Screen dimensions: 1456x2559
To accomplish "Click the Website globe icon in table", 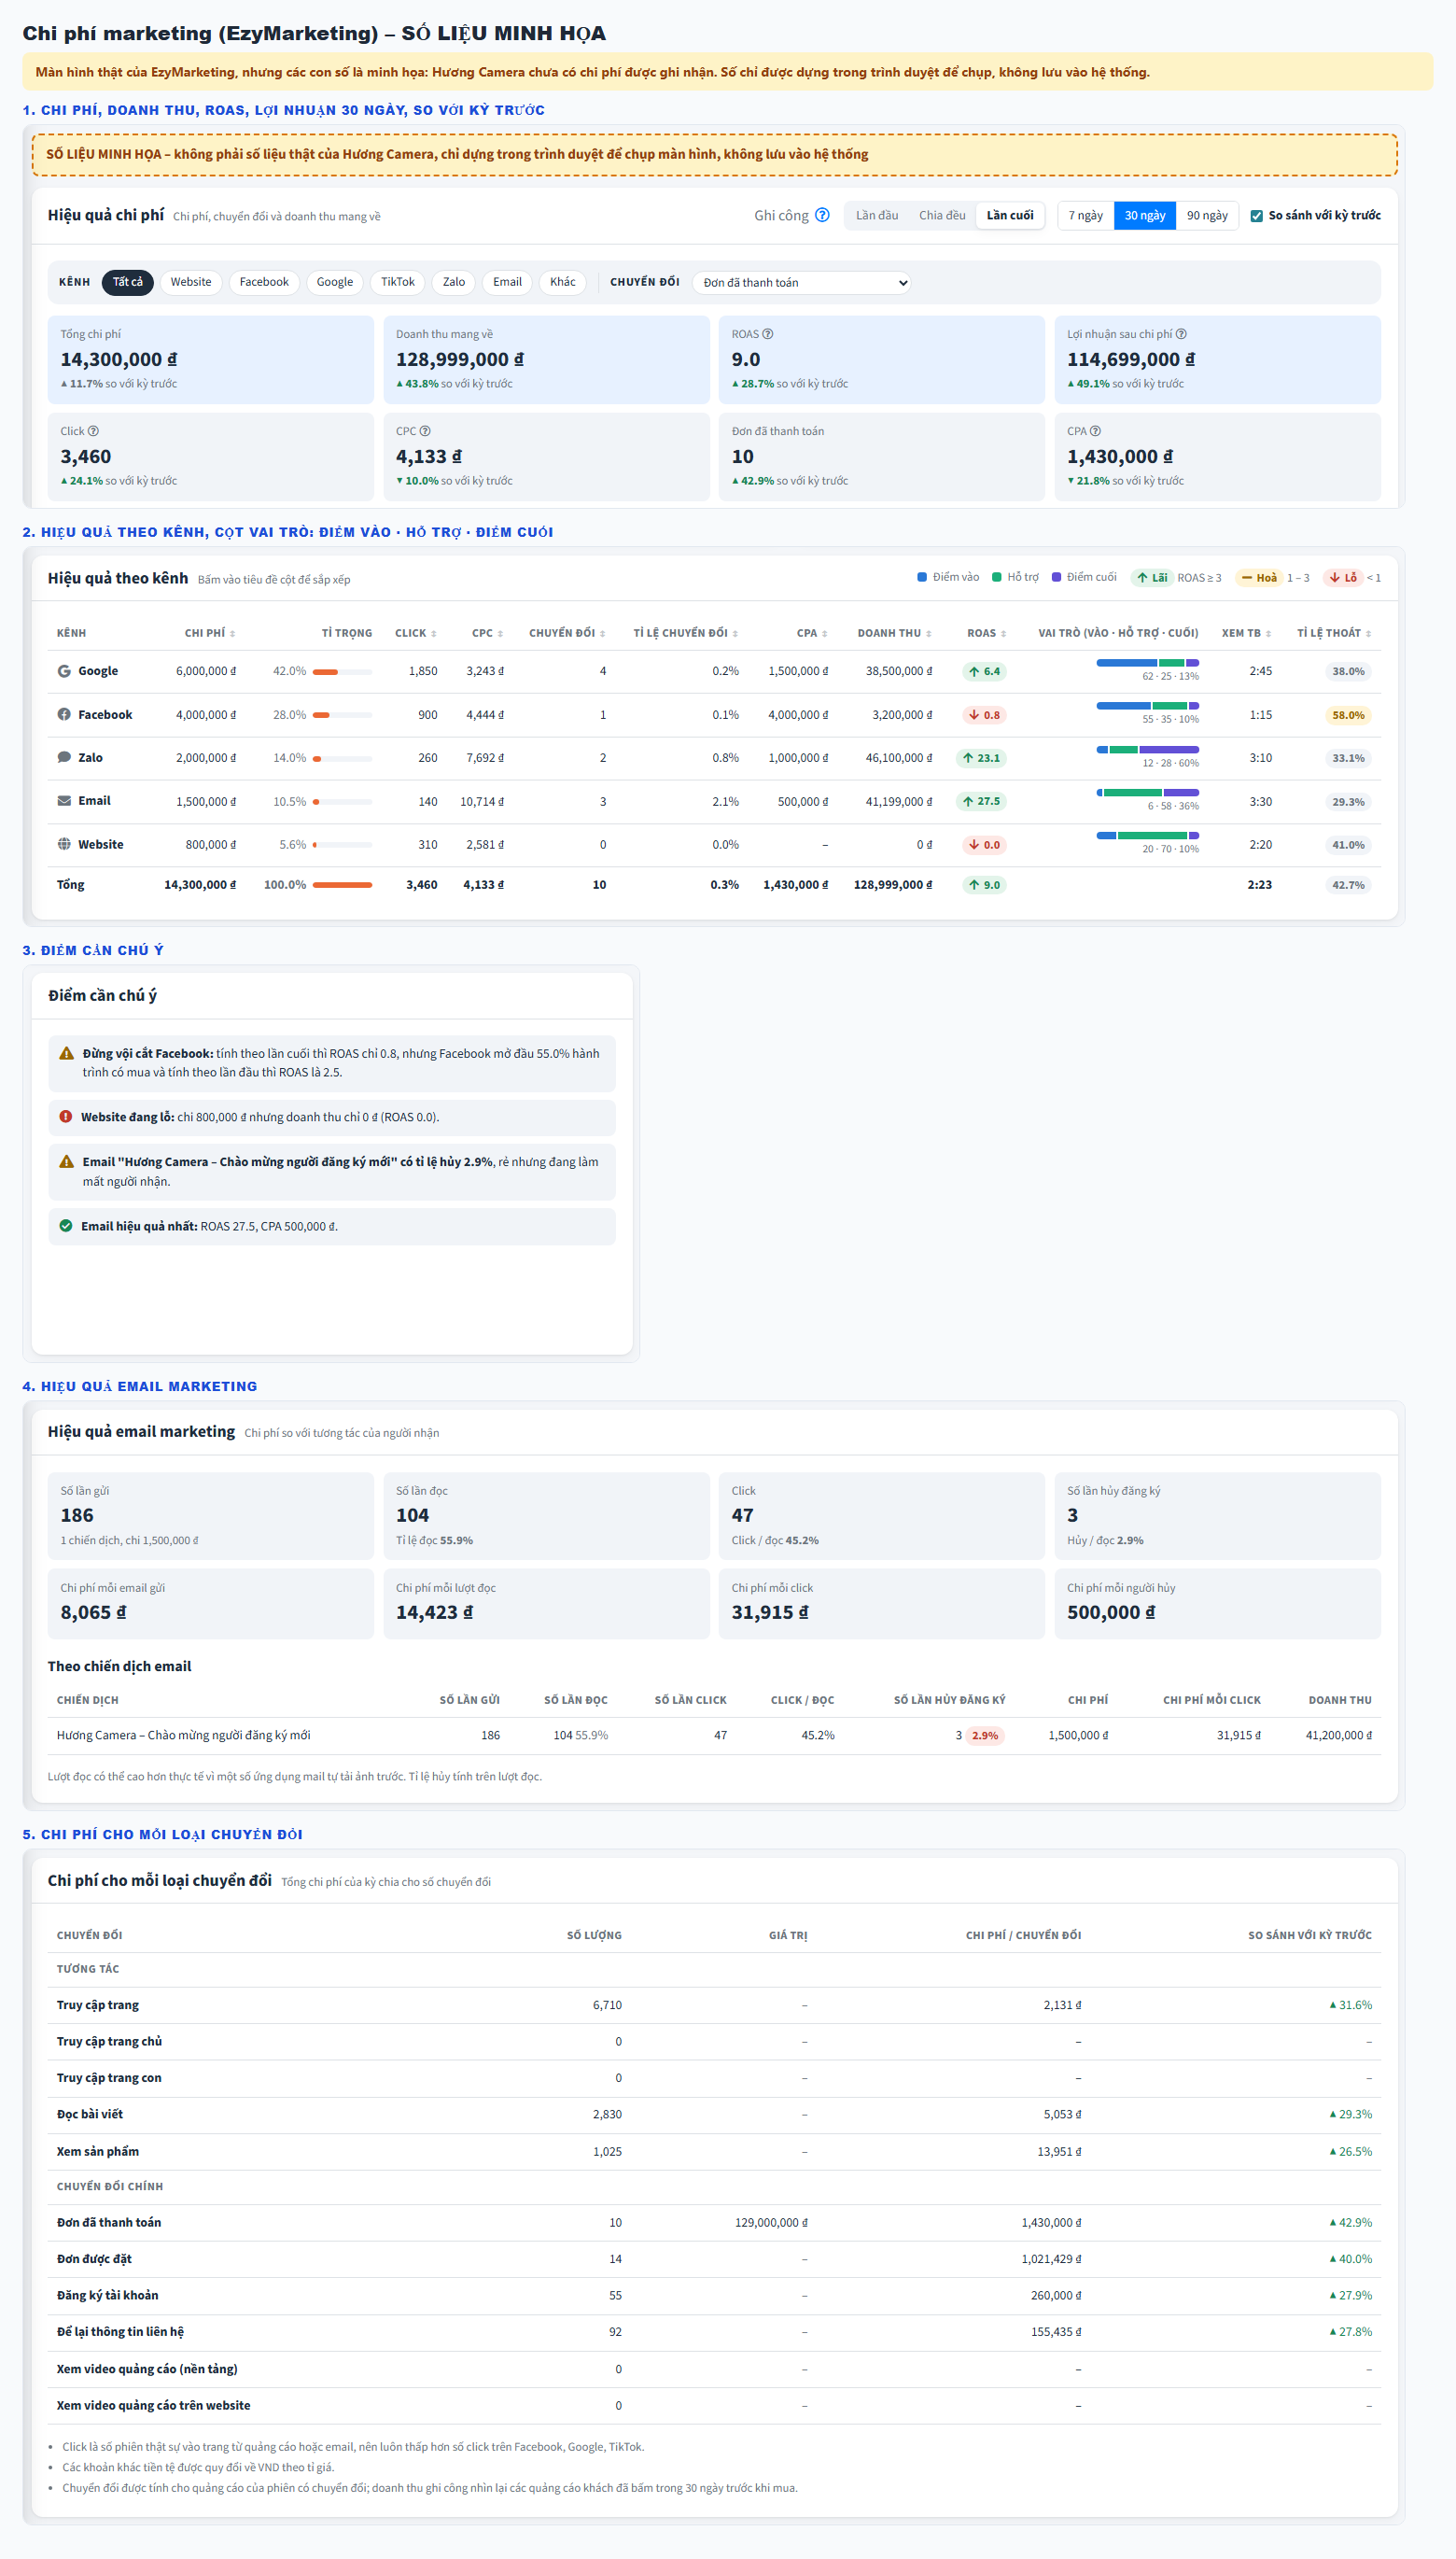I will [64, 844].
